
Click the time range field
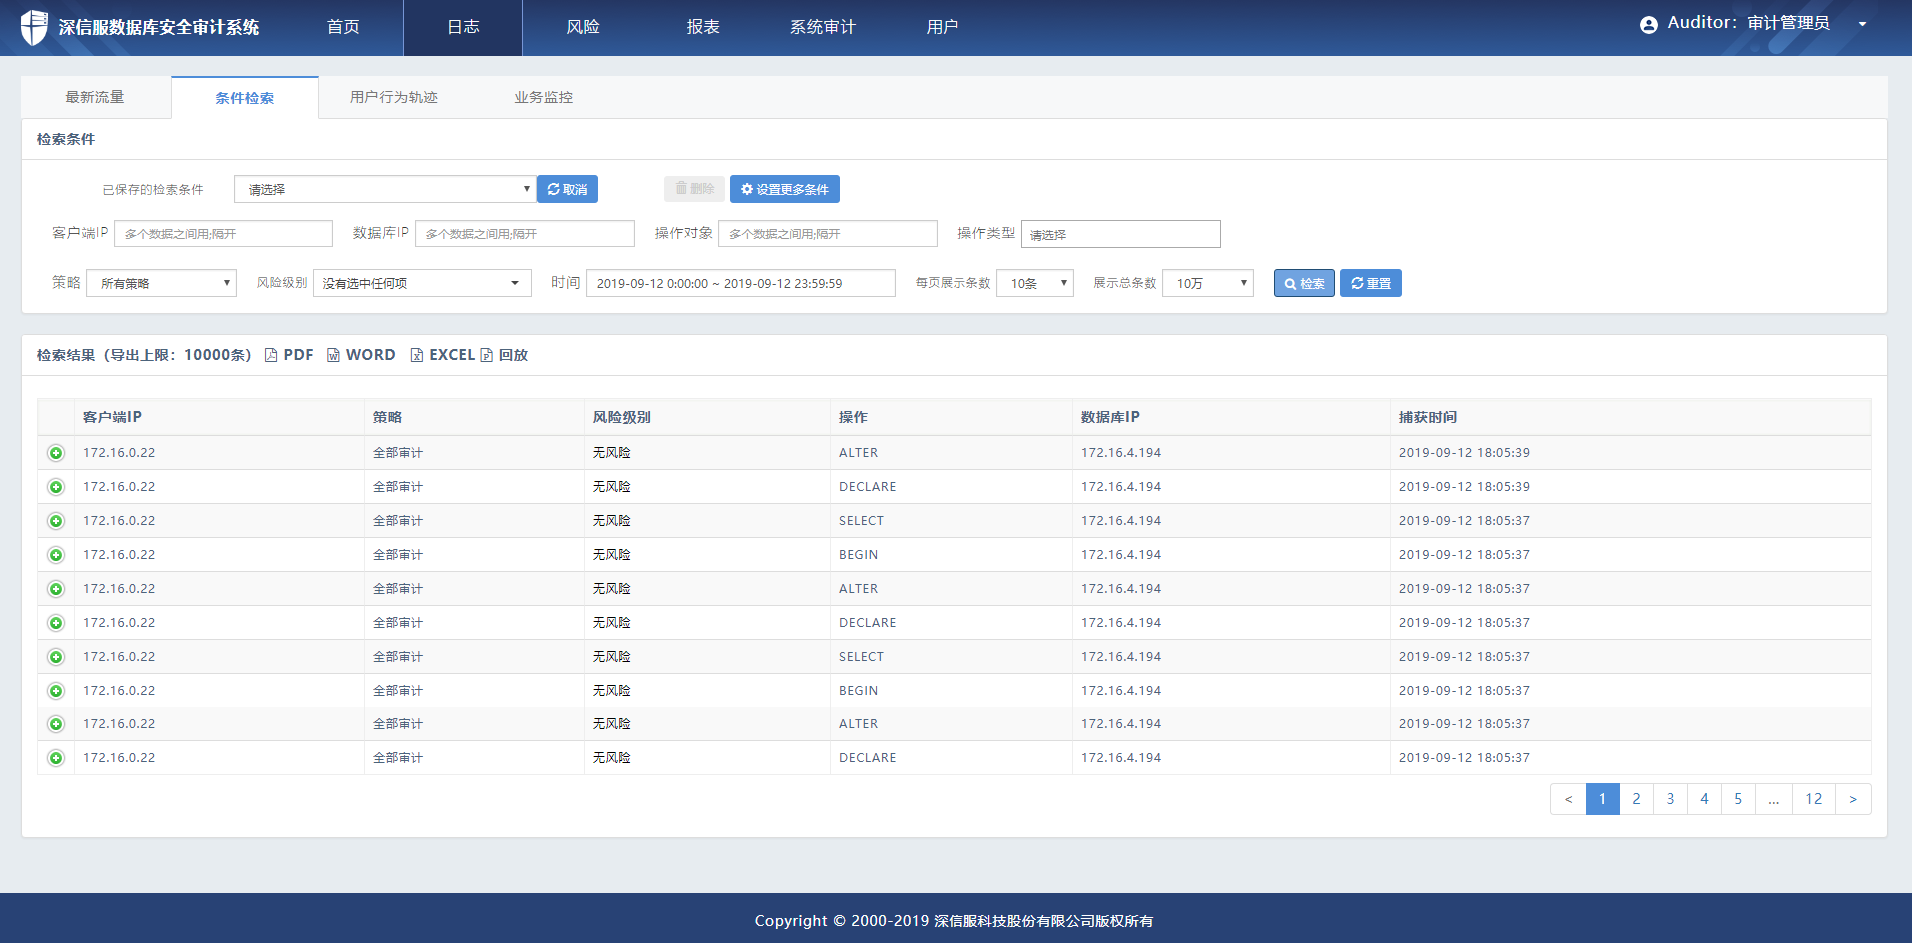click(x=740, y=283)
